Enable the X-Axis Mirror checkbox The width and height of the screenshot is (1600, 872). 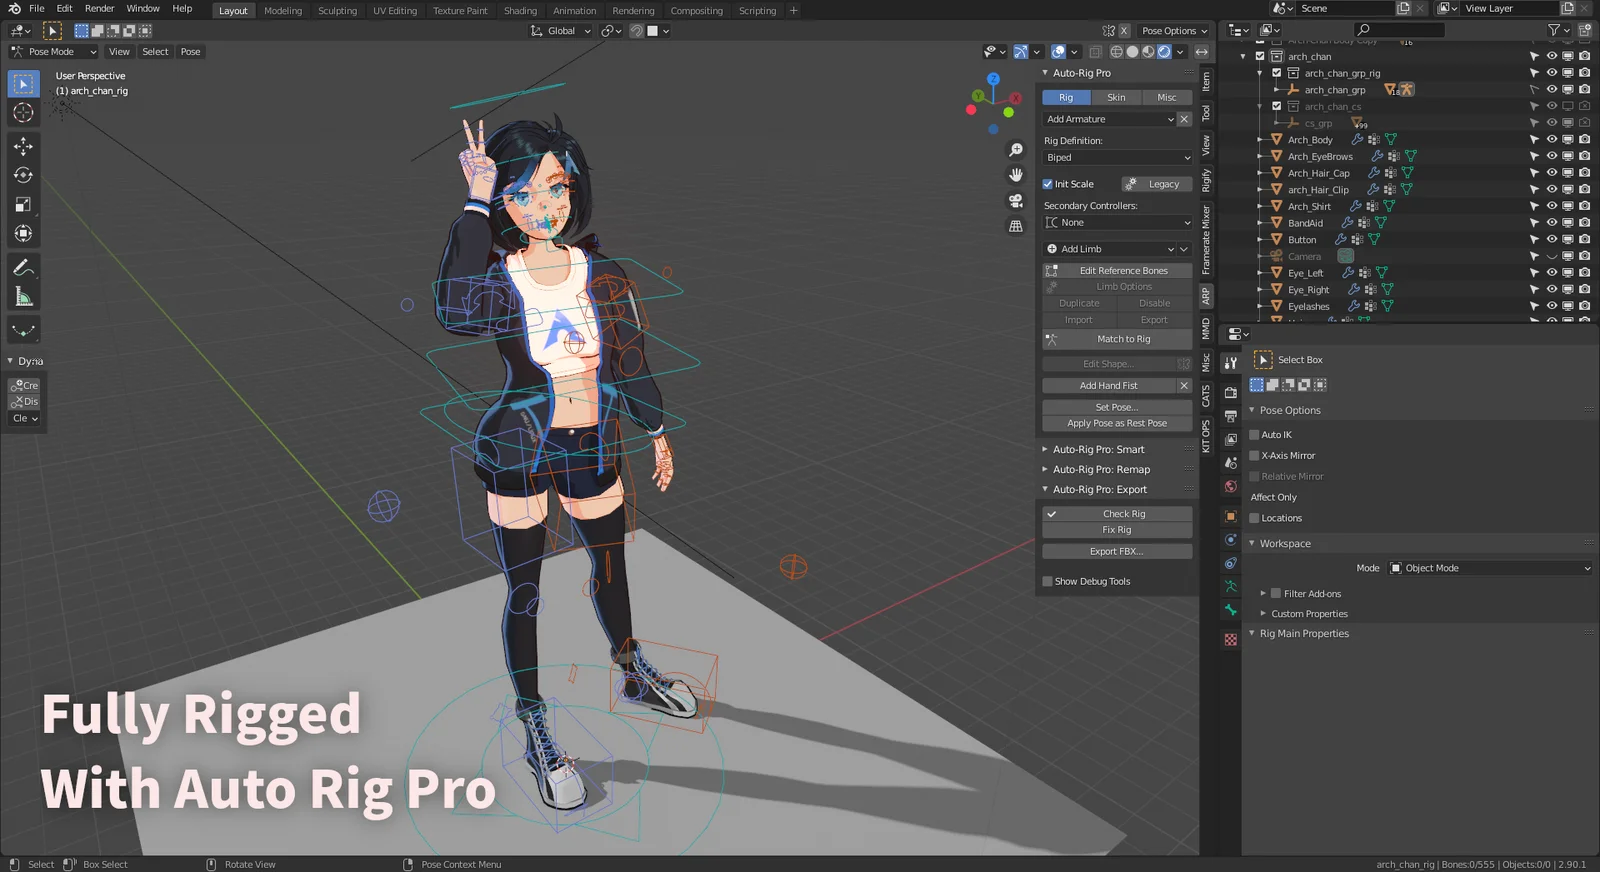tap(1254, 456)
